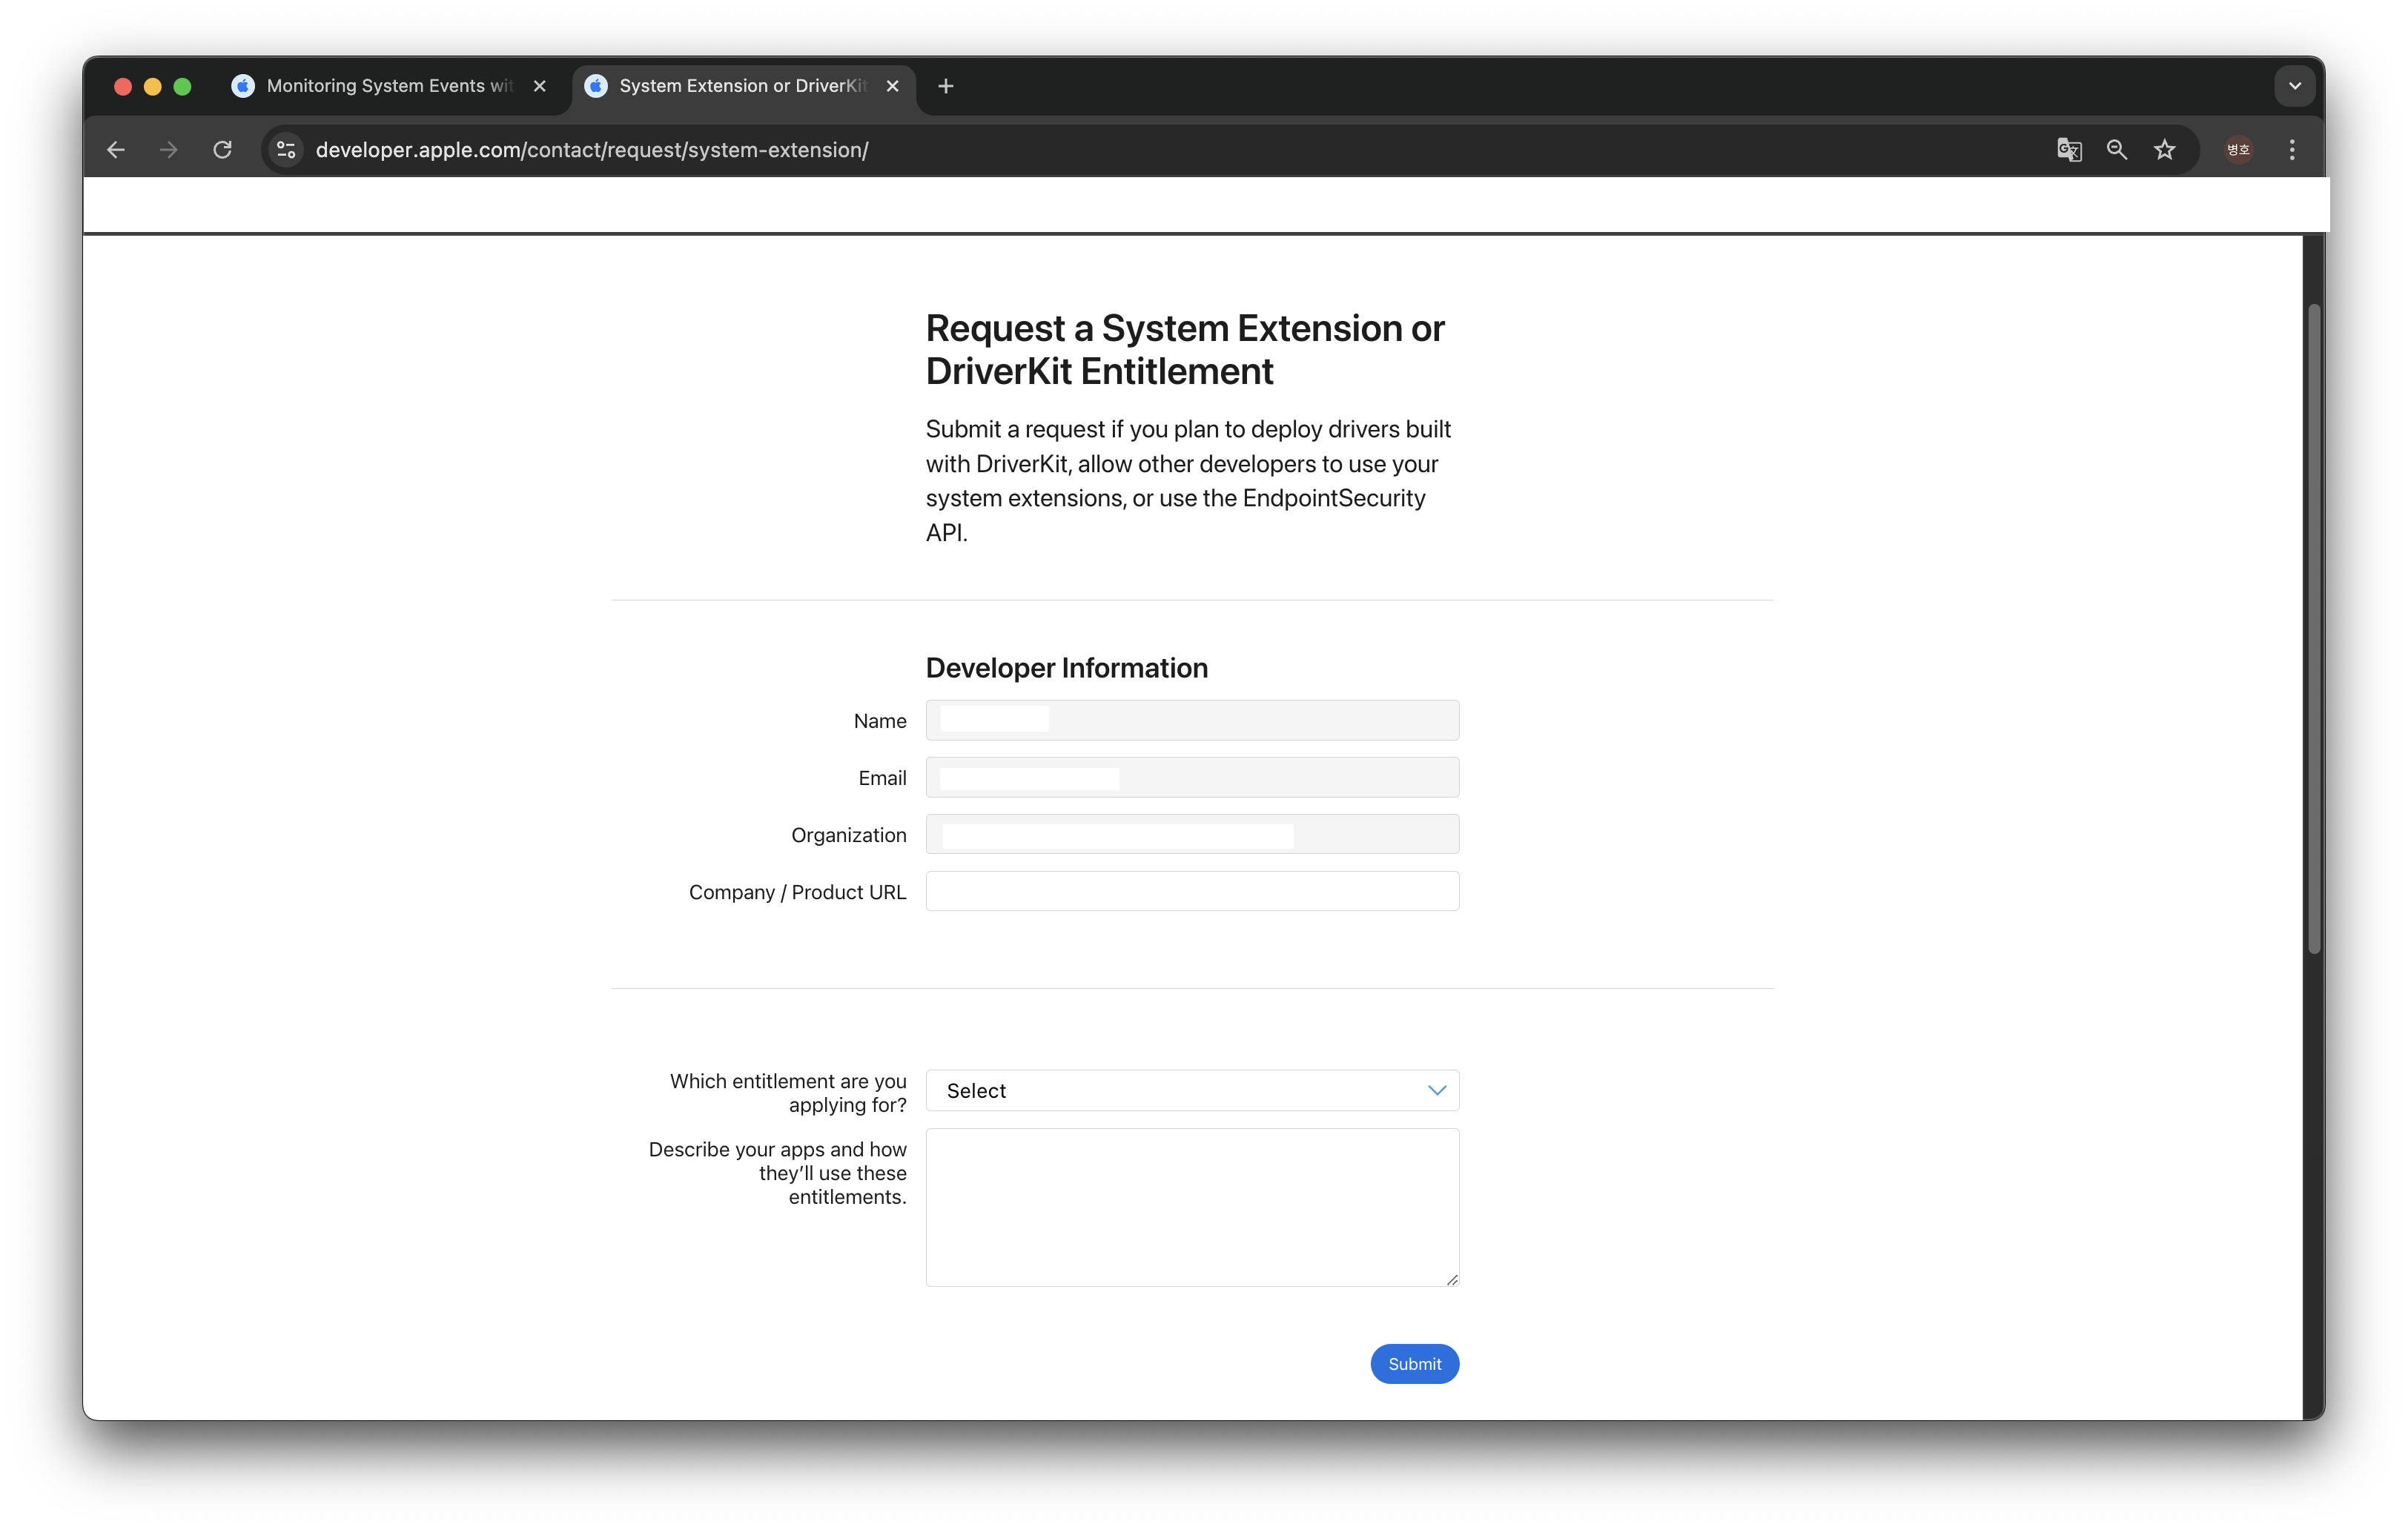
Task: Click the back navigation arrow
Action: pyautogui.click(x=115, y=149)
